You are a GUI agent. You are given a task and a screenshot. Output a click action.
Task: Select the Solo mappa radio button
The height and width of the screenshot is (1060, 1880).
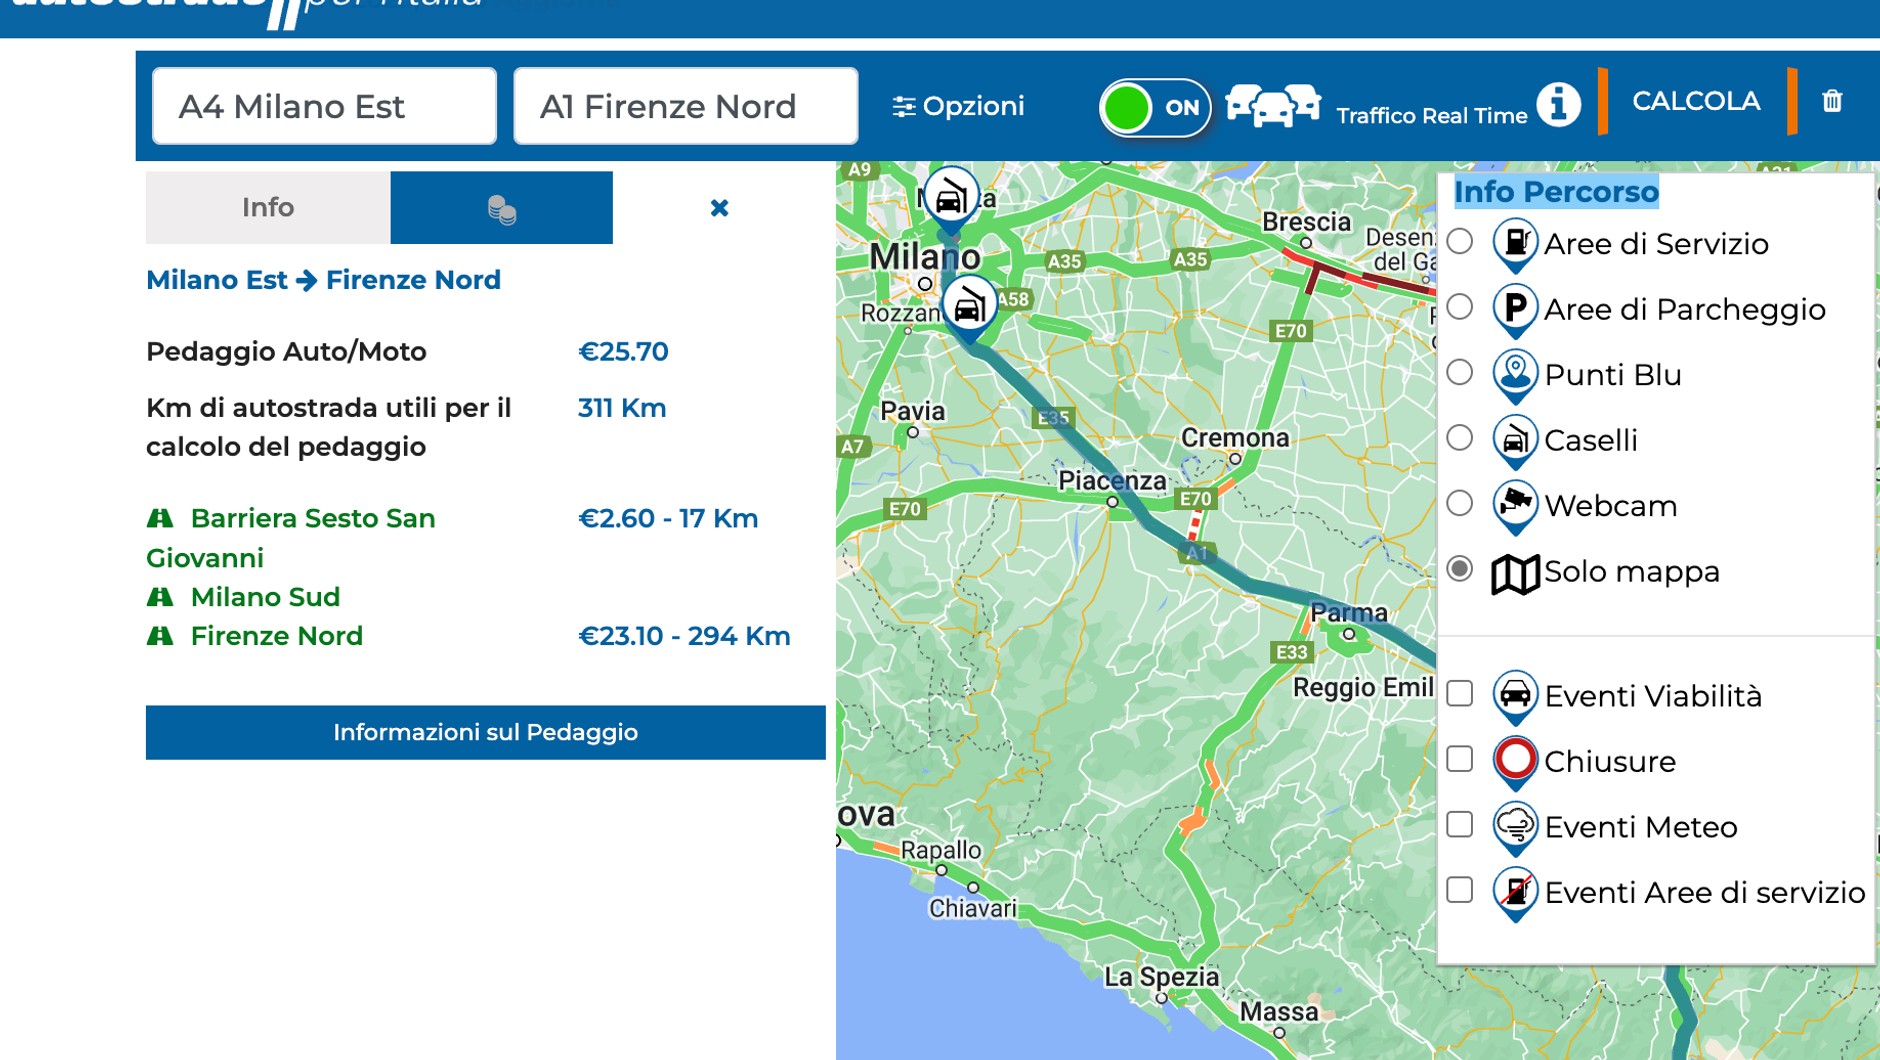[1460, 569]
